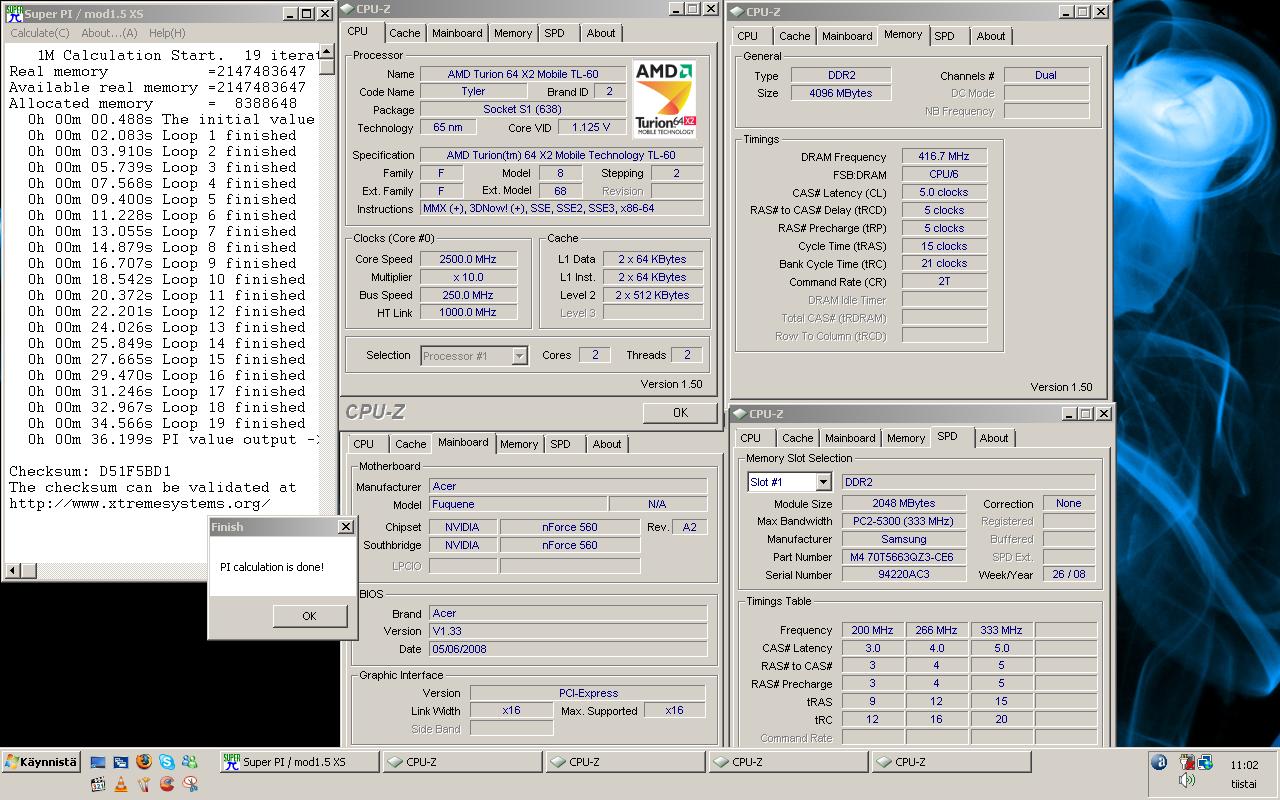1280x800 pixels.
Task: Click the 'AMD Turion 64 X2 Mobile TL-60' name field
Action: coord(523,74)
